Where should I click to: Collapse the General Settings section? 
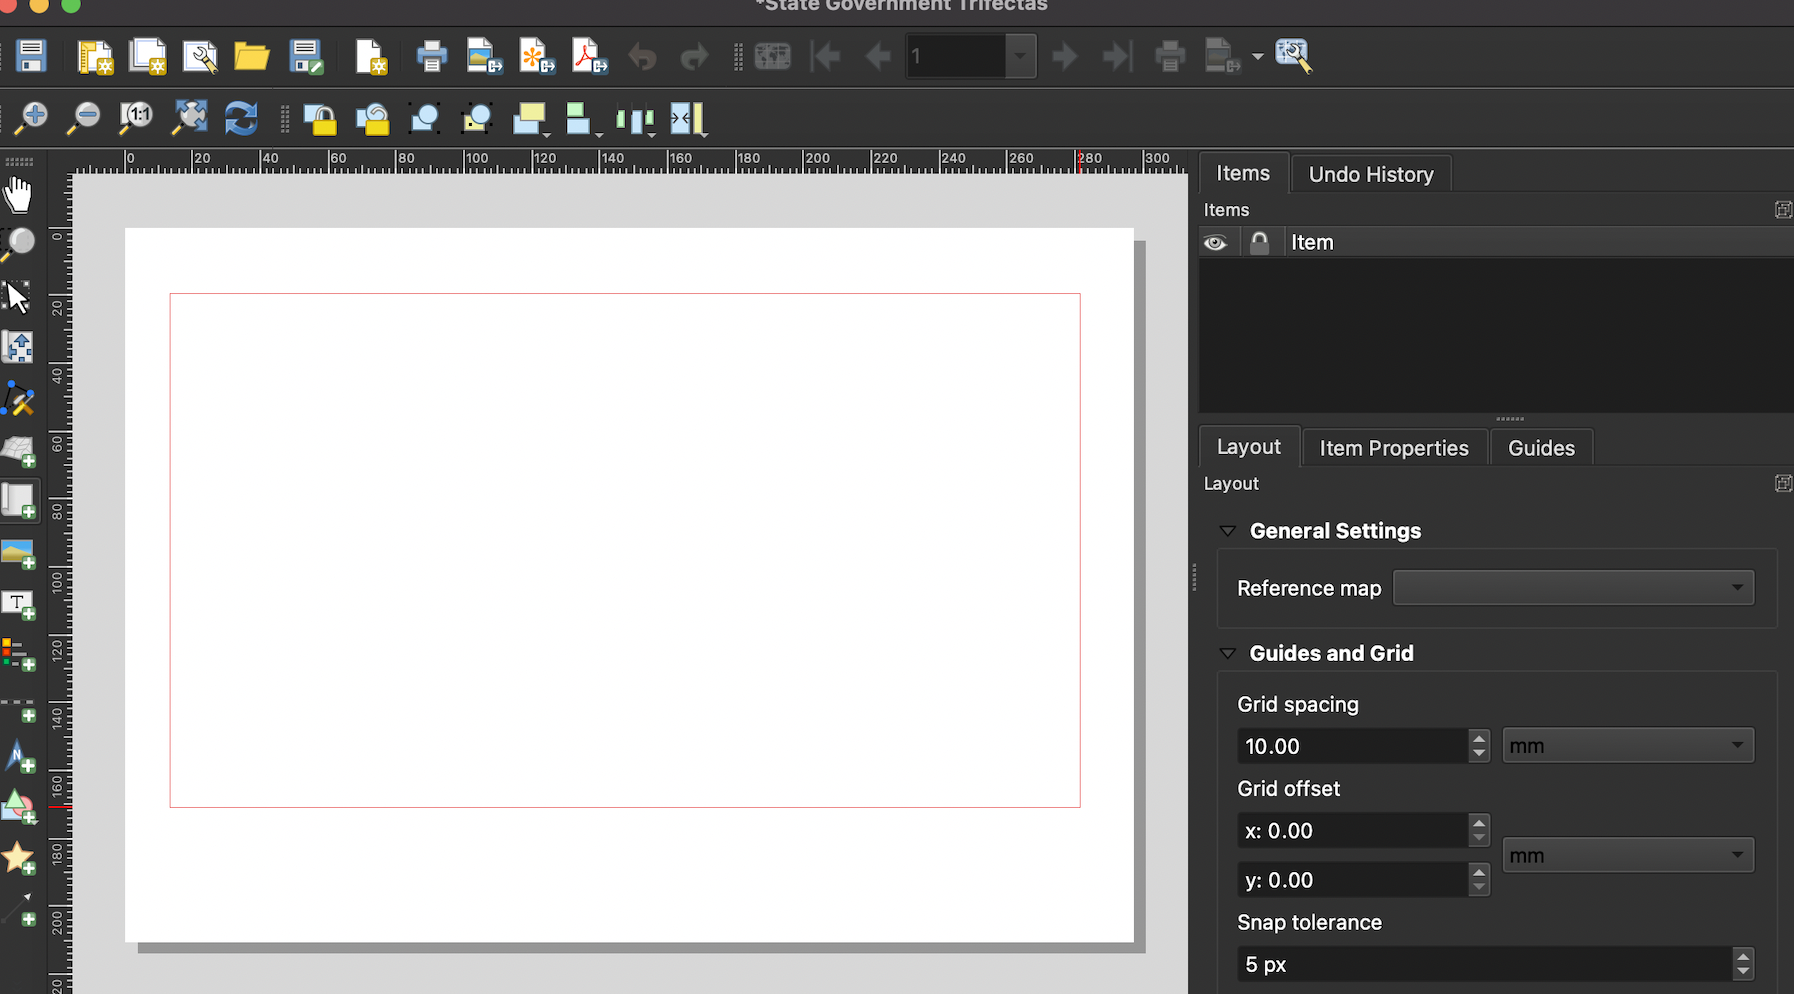coord(1229,531)
